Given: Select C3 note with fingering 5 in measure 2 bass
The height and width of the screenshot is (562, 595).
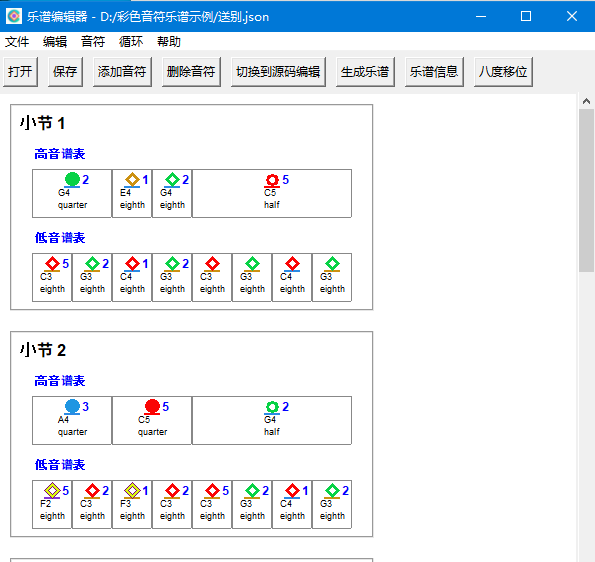Looking at the screenshot, I should (x=212, y=504).
